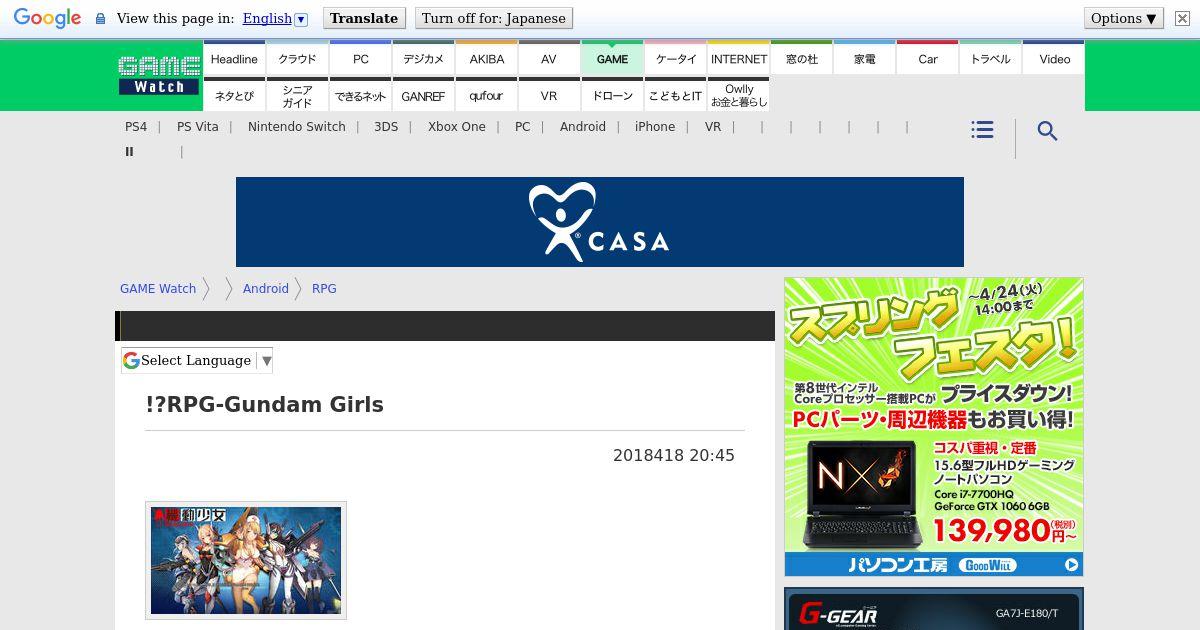Go to PS4 category link
The height and width of the screenshot is (630, 1200).
point(136,127)
